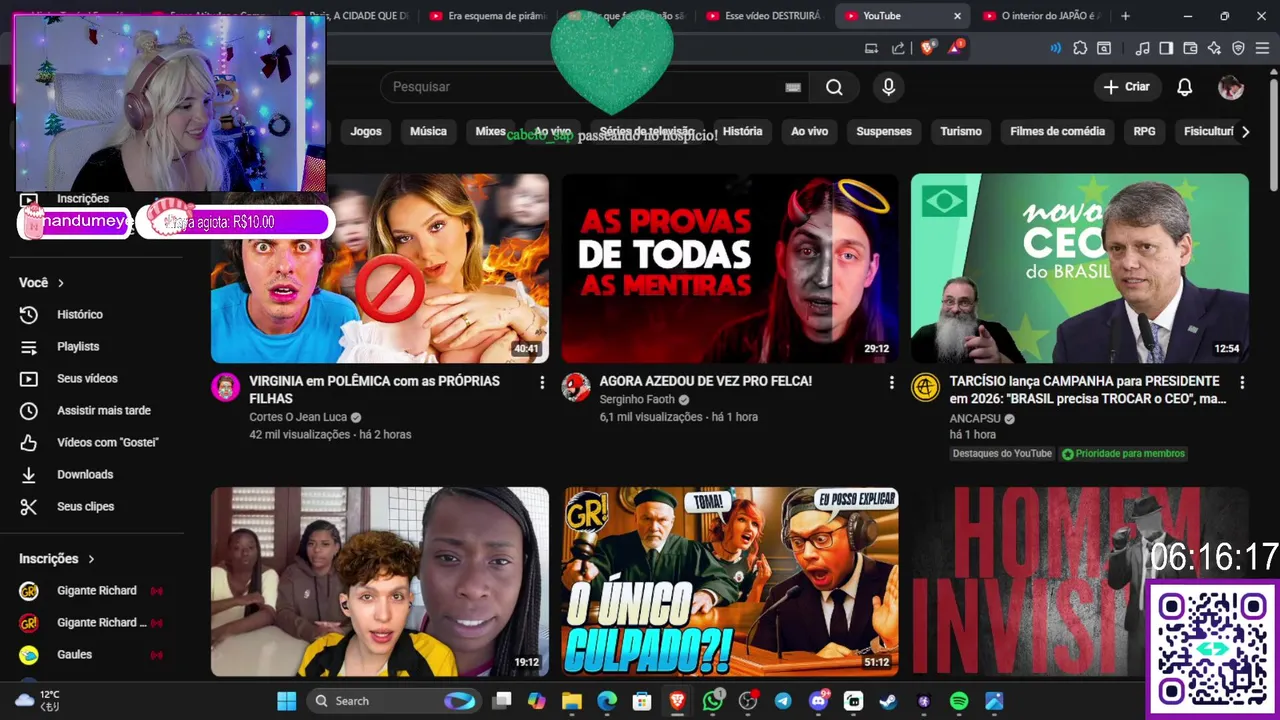Image resolution: width=1280 pixels, height=720 pixels.
Task: Select the Jogos category chip
Action: pos(366,131)
